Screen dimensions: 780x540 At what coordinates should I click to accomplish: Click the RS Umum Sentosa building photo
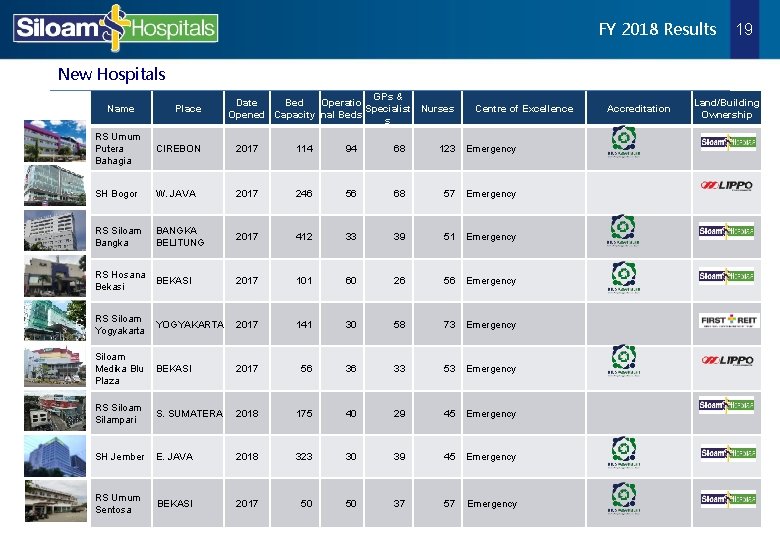(x=55, y=501)
